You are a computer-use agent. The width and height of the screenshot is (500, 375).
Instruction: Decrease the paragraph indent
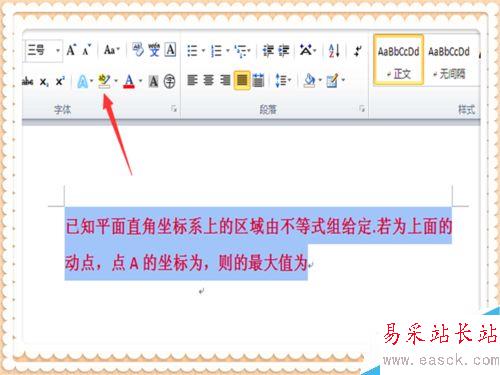click(268, 50)
